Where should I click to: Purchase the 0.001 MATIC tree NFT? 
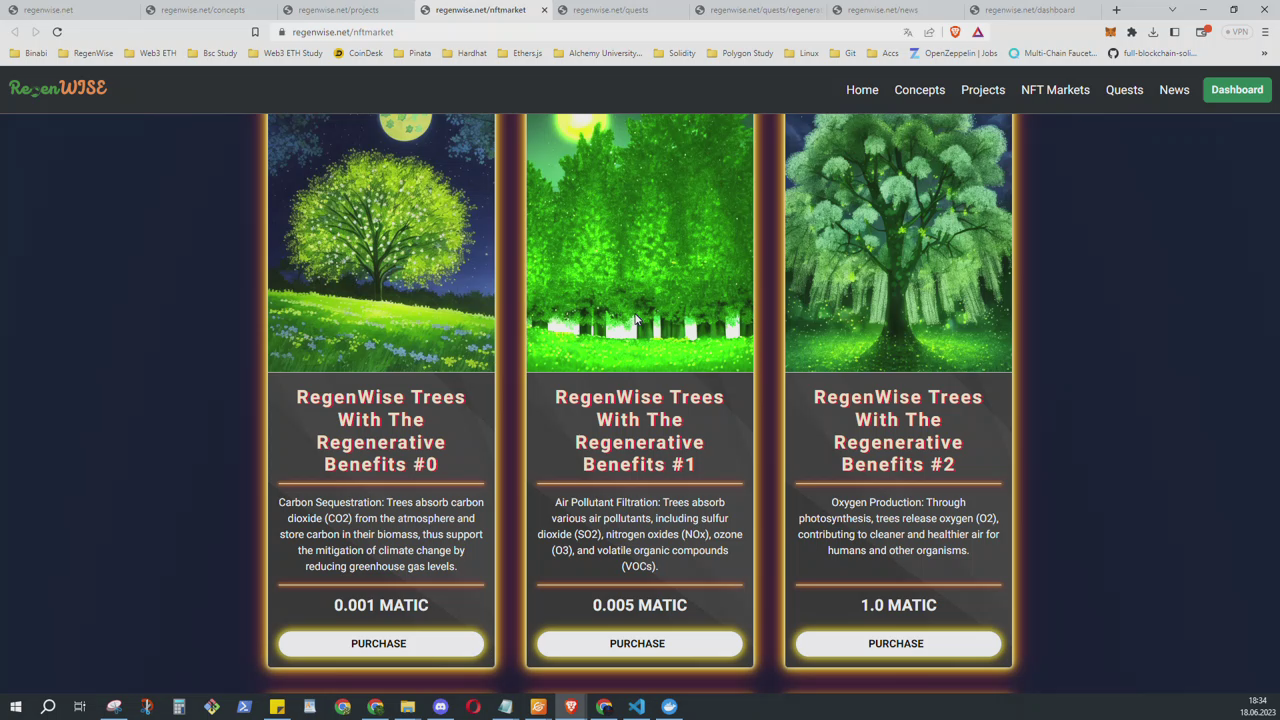tap(381, 644)
